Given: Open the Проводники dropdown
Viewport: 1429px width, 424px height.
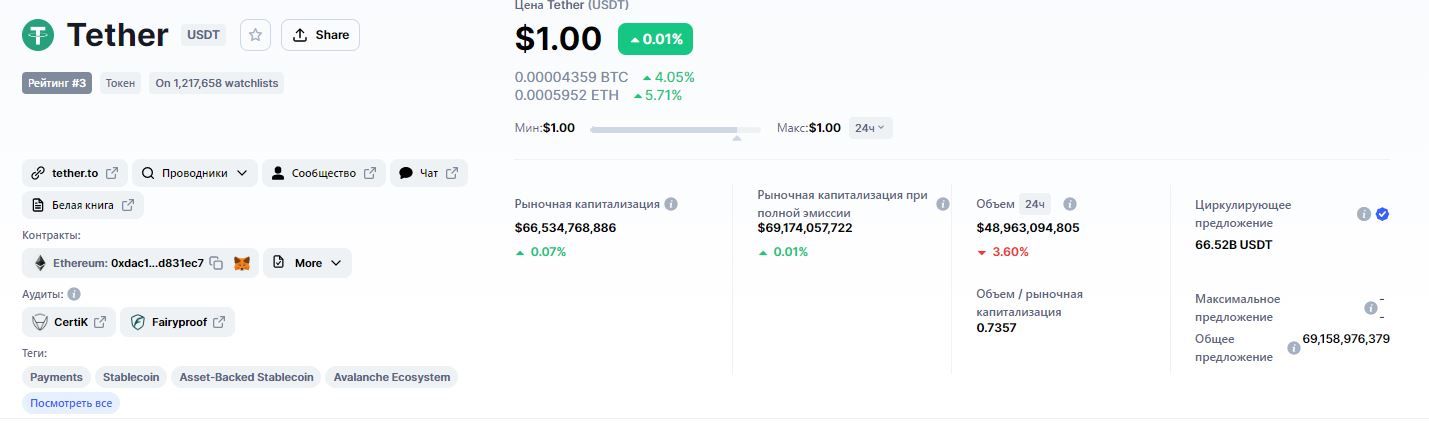Looking at the screenshot, I should [x=195, y=173].
